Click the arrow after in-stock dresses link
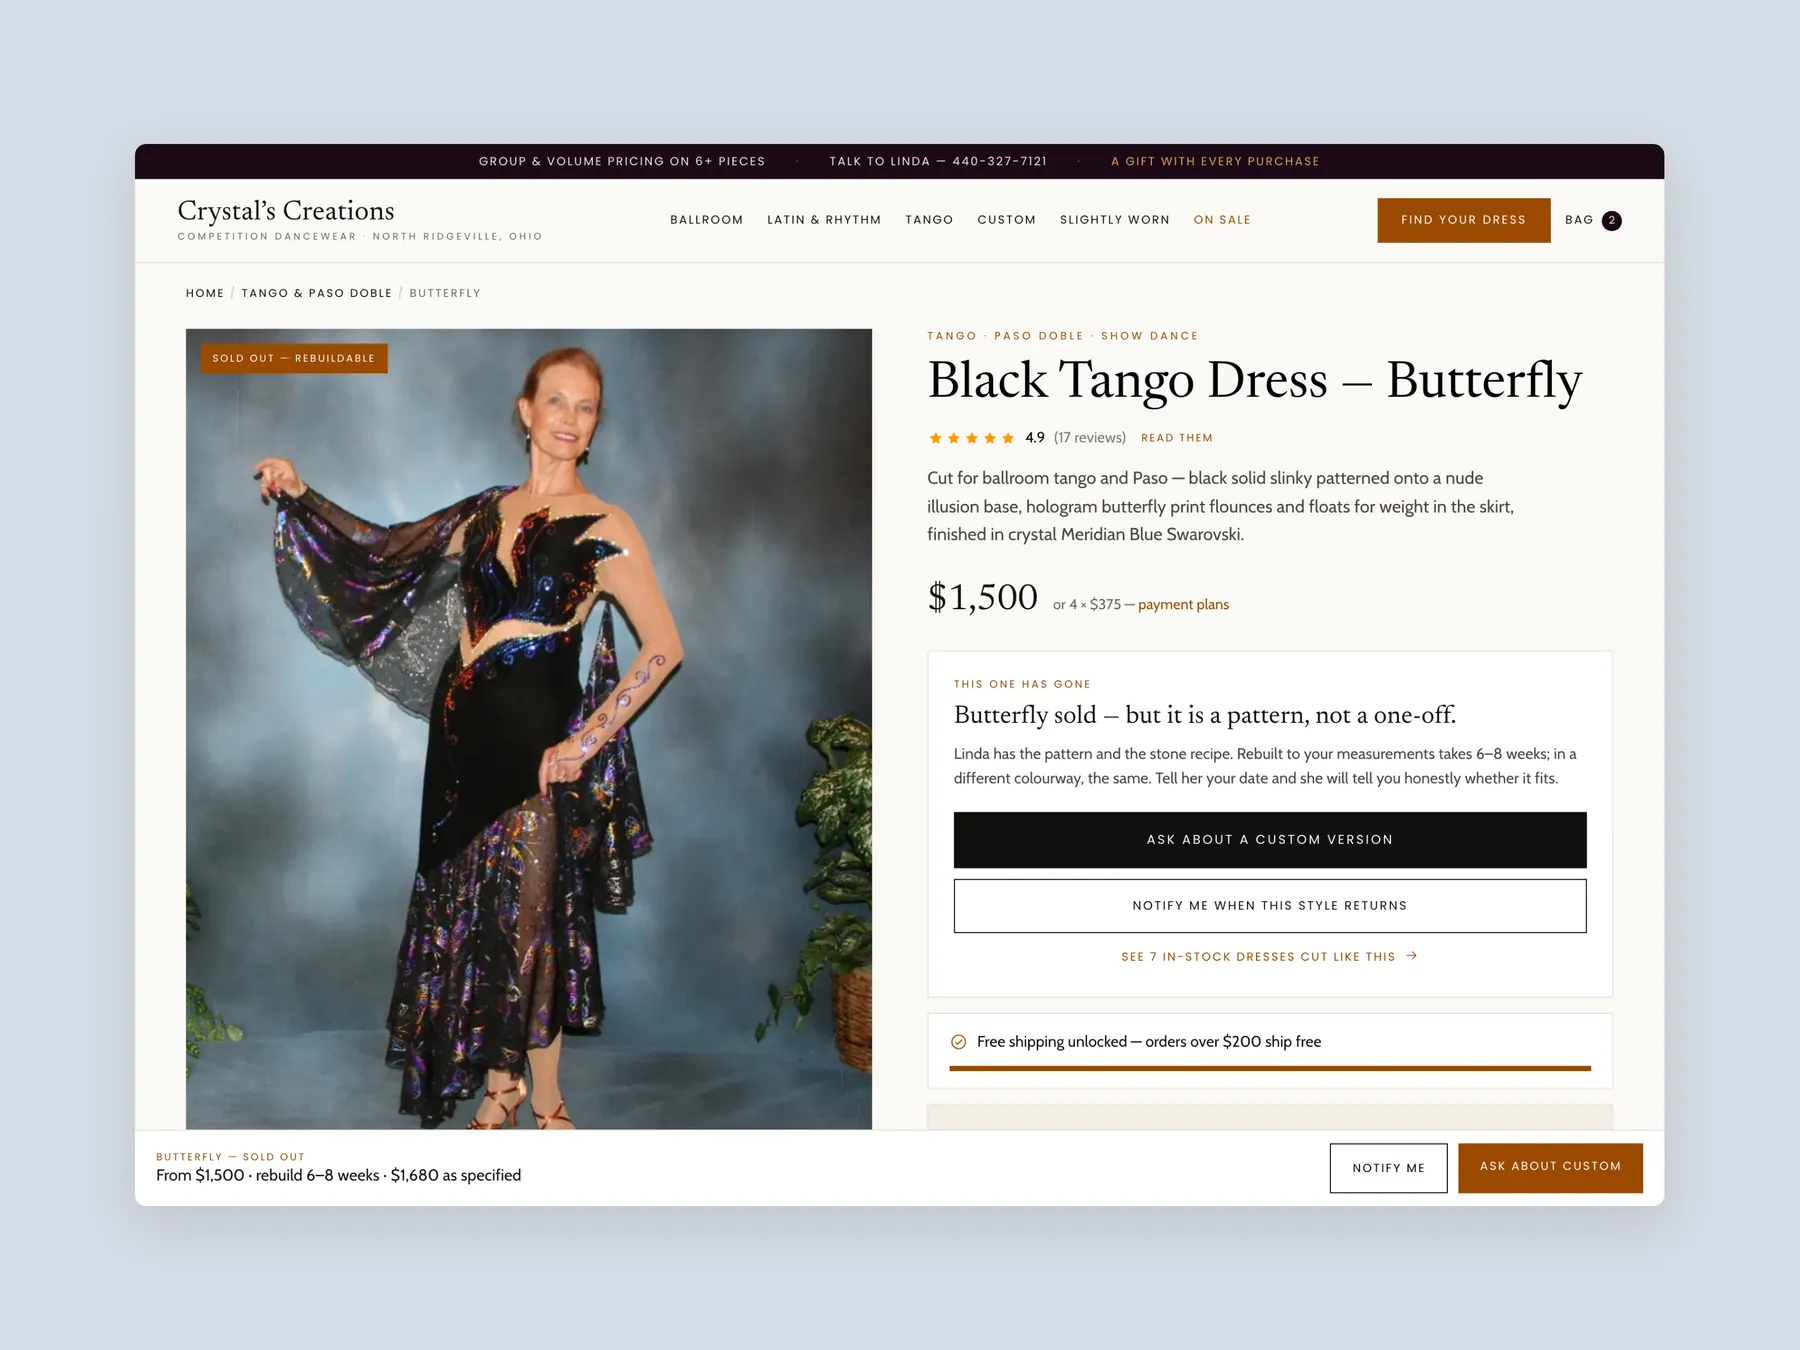 pos(1411,956)
